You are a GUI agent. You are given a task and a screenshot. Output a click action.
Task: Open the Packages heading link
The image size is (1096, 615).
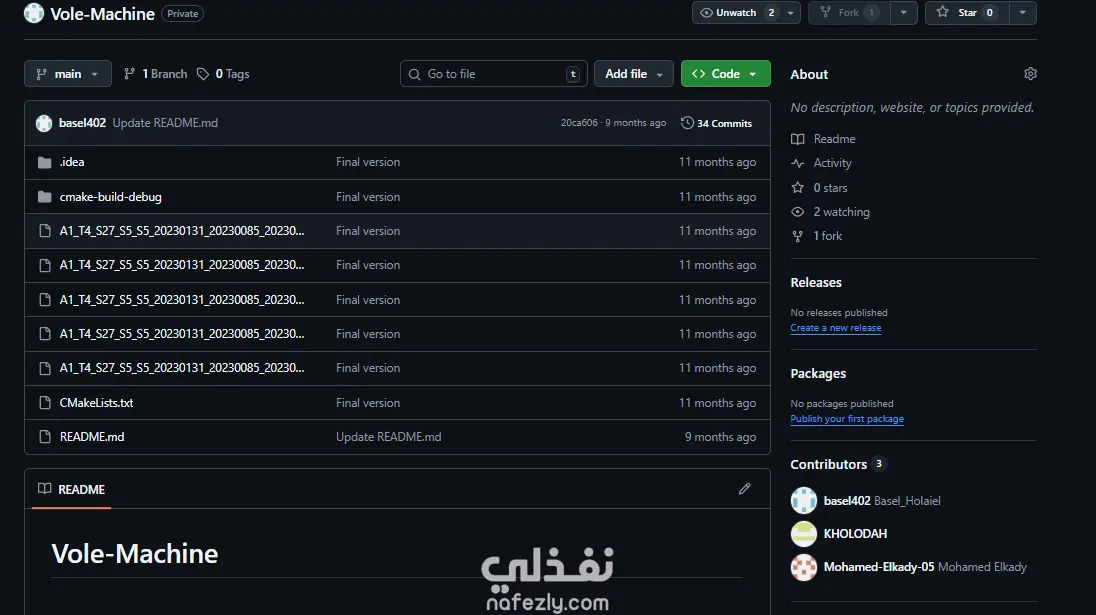818,374
